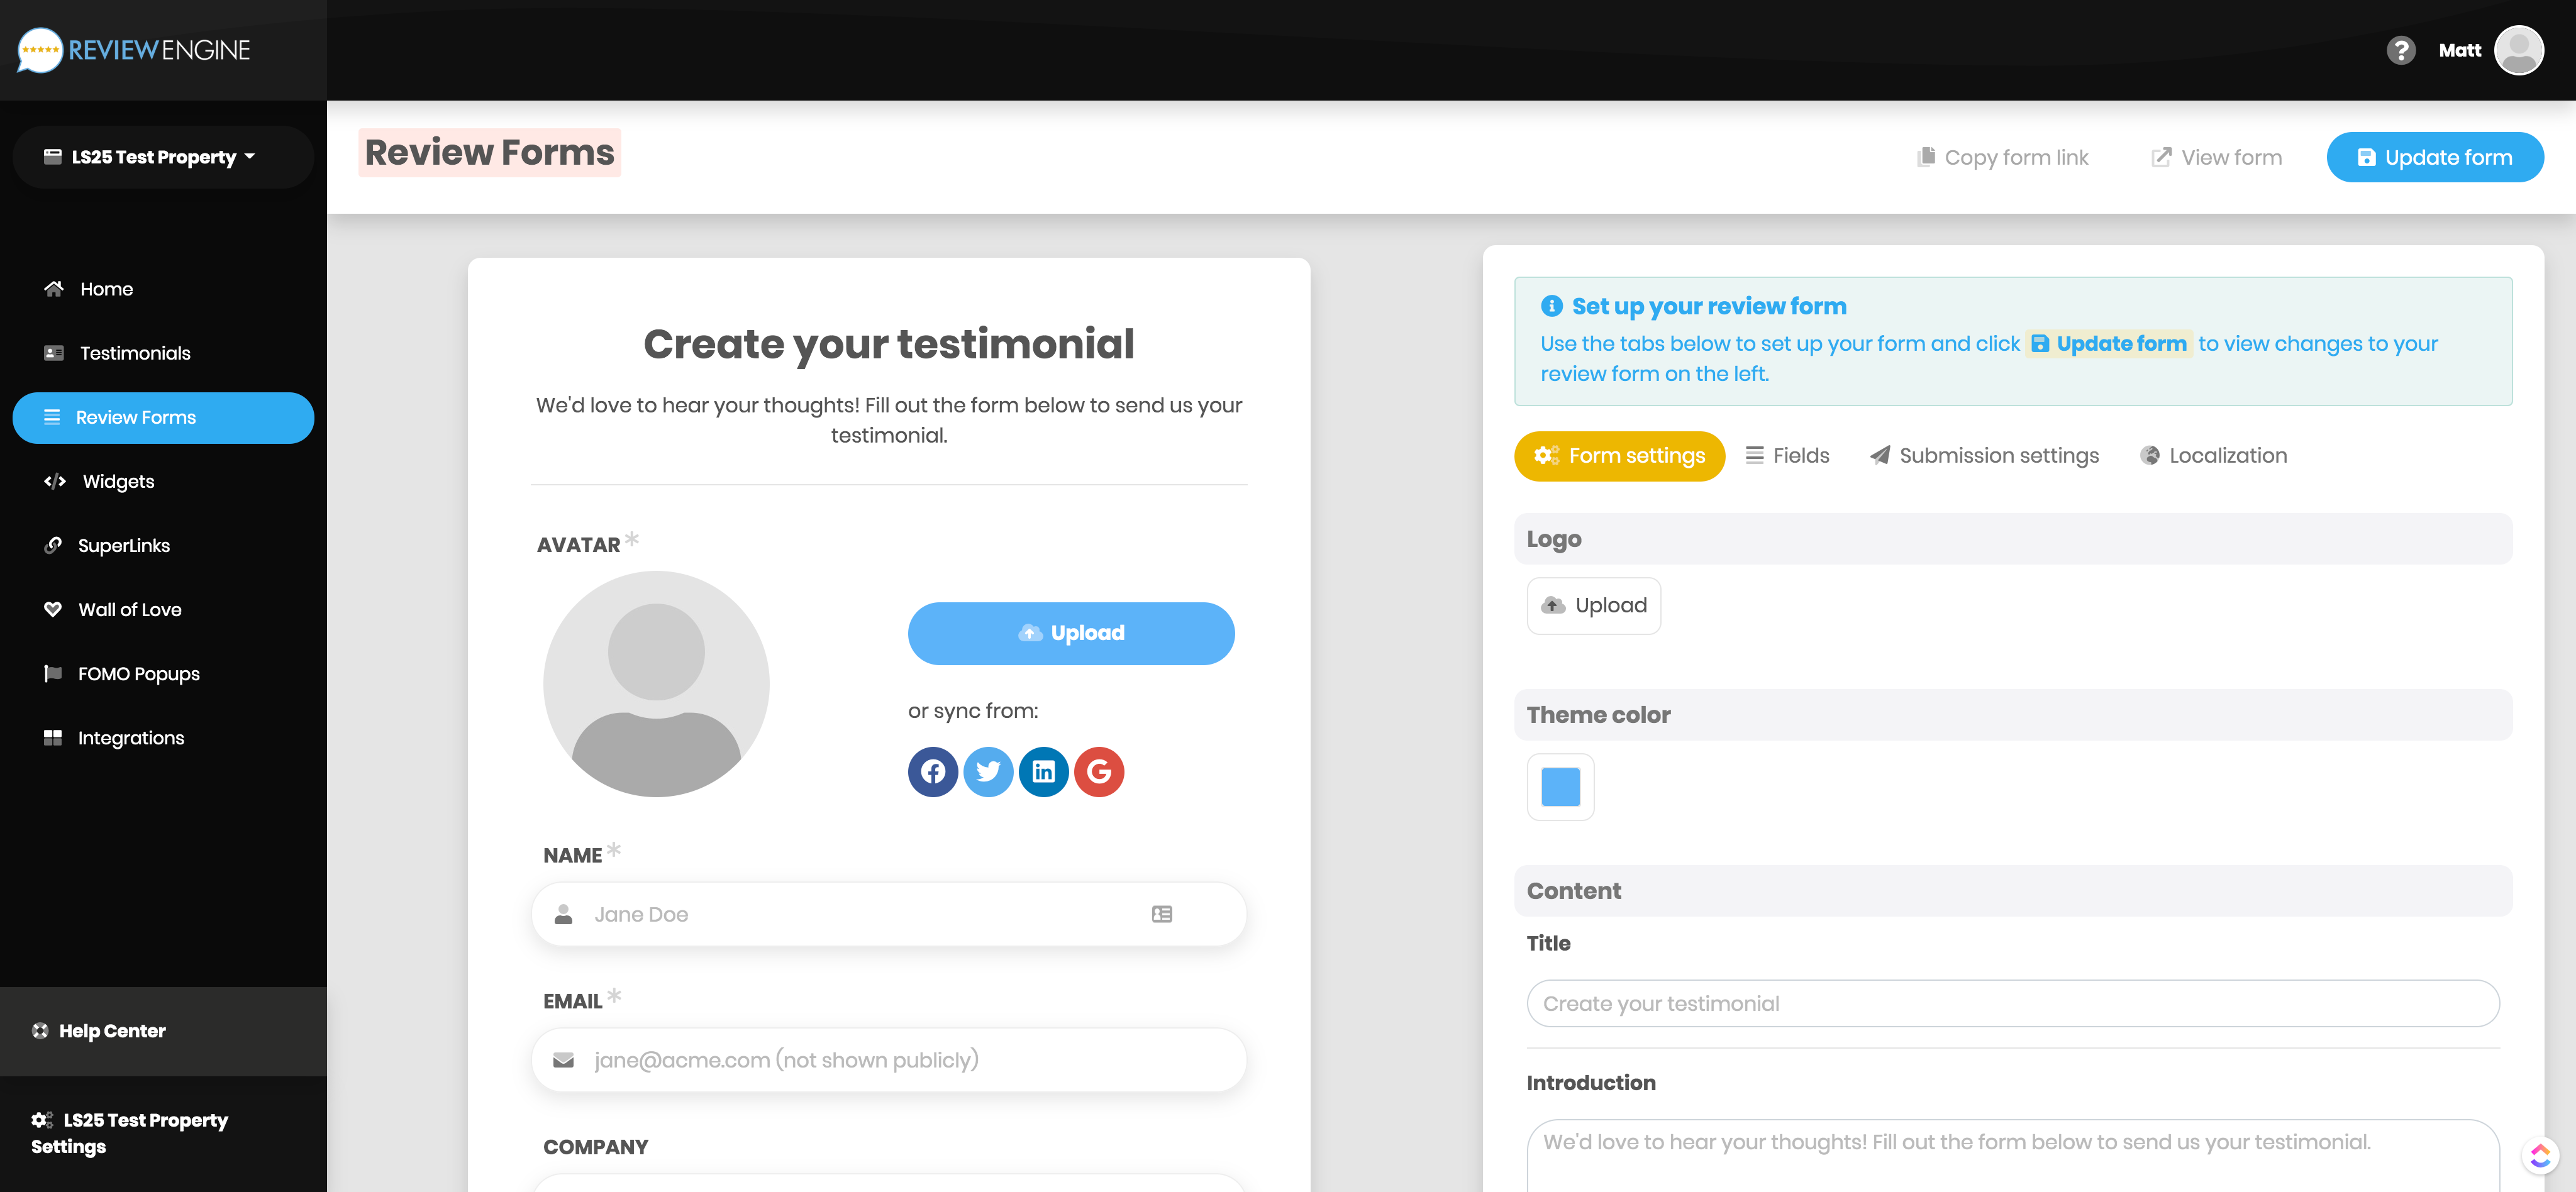
Task: Sync avatar from Facebook
Action: [932, 771]
